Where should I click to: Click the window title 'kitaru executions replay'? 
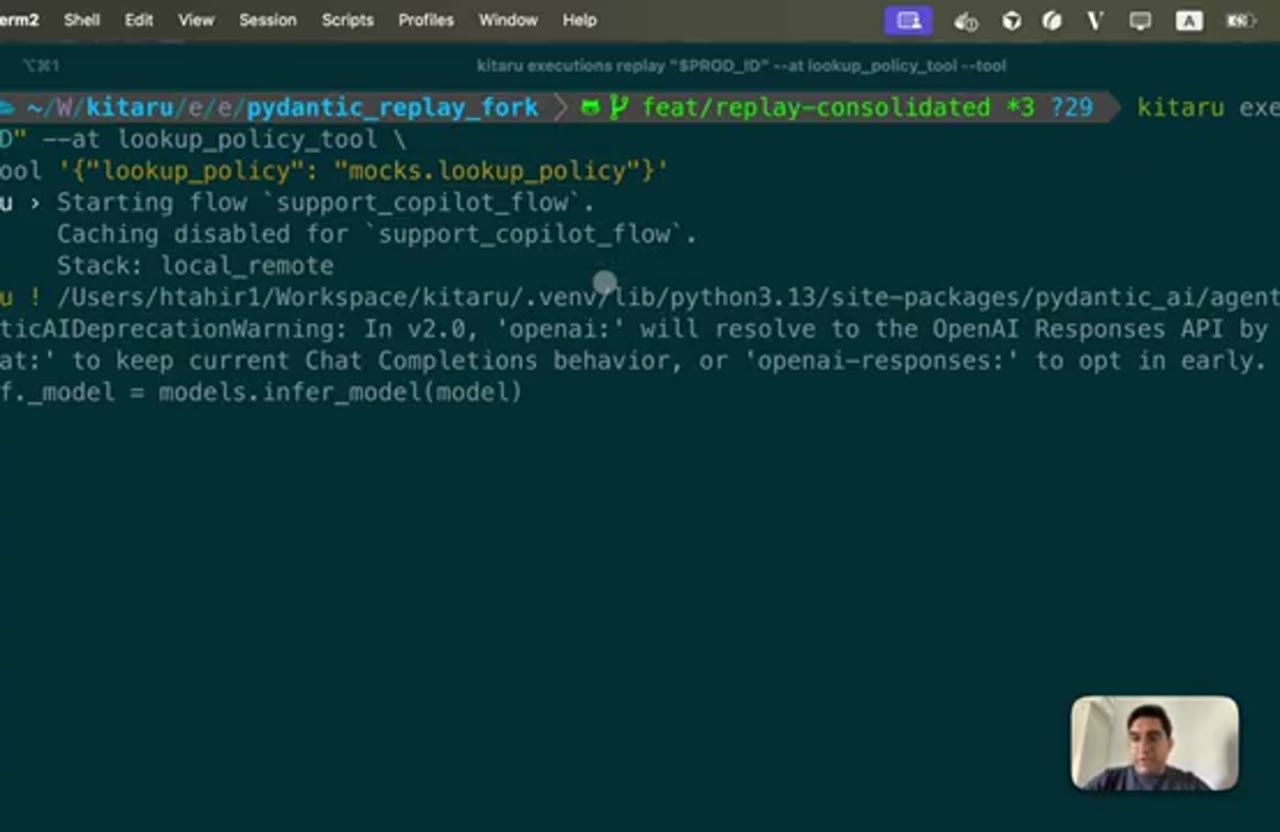741,66
